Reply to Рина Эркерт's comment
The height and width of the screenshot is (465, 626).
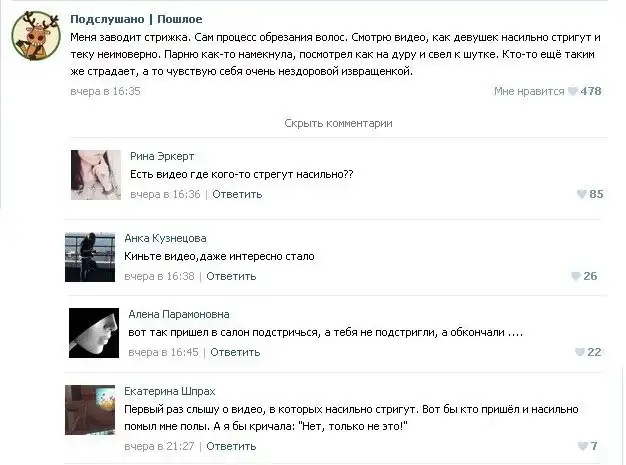click(x=237, y=194)
